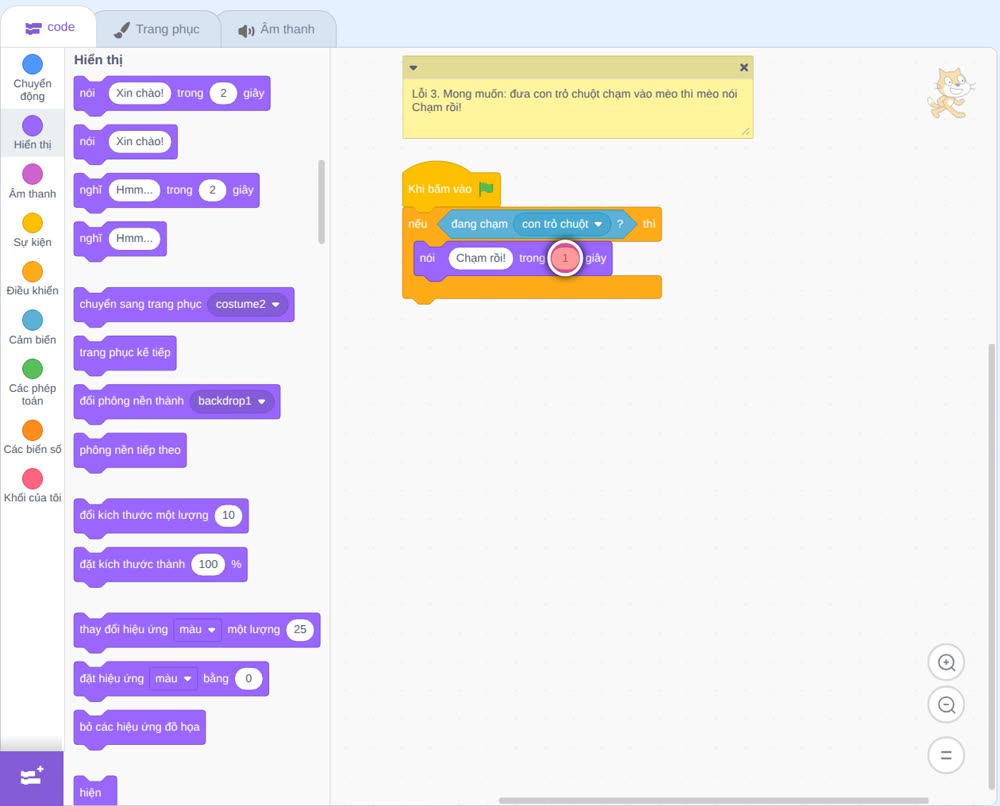1000x806 pixels.
Task: Select the Hiển thị category circle
Action: point(33,126)
